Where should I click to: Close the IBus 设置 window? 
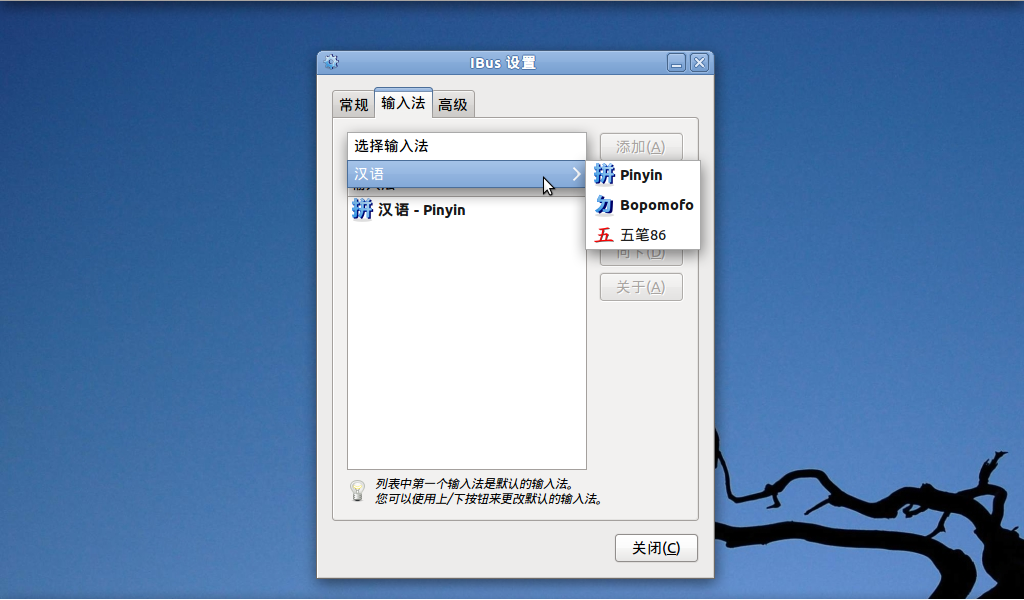(699, 63)
